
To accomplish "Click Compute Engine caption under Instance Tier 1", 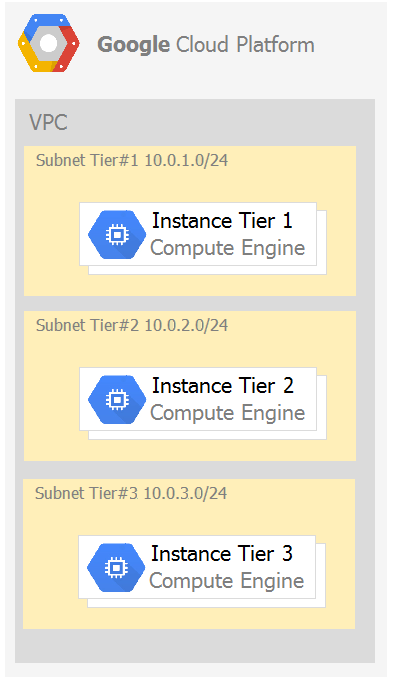I will 228,248.
